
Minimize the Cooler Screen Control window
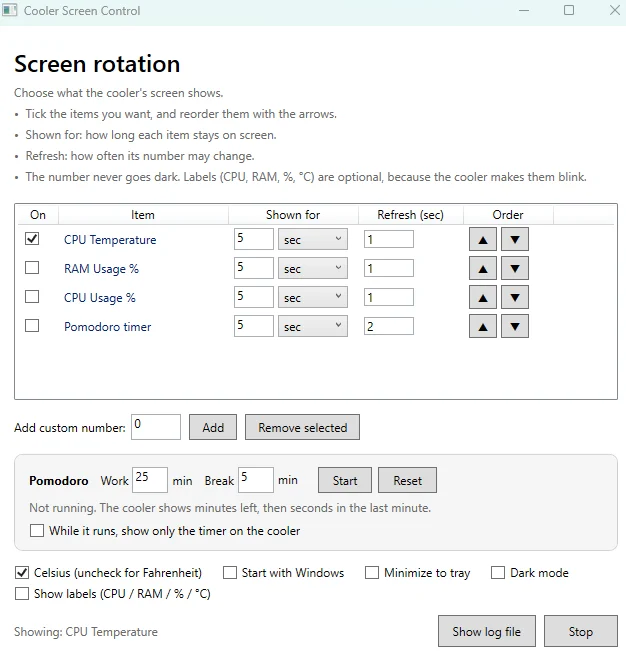pyautogui.click(x=524, y=10)
